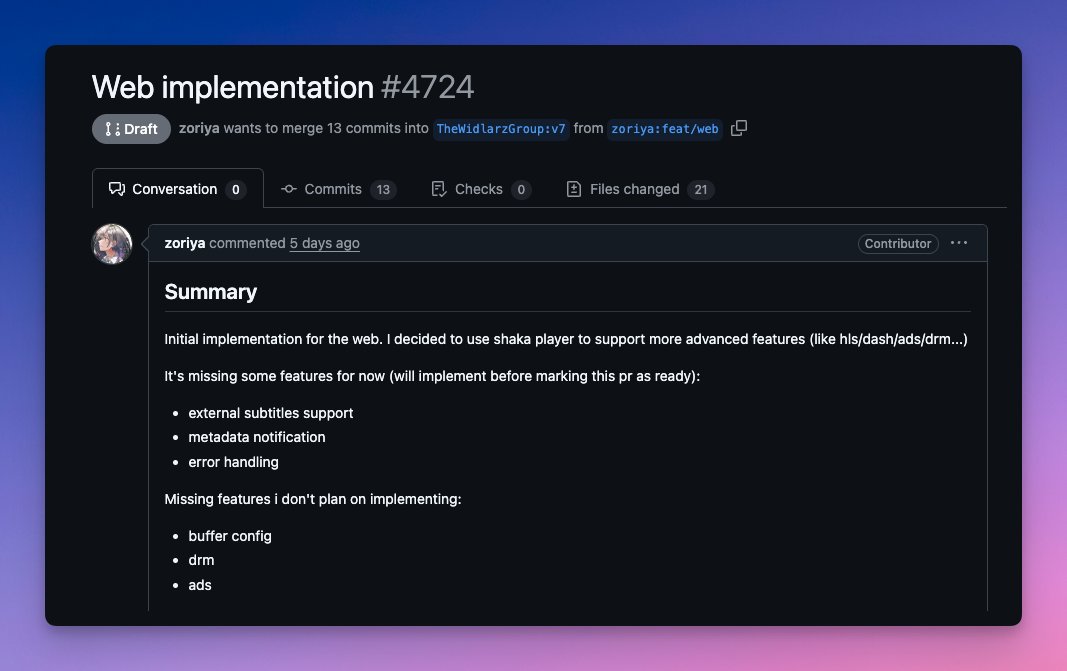Click the Files changed count badge 21
The height and width of the screenshot is (671, 1067).
click(700, 190)
